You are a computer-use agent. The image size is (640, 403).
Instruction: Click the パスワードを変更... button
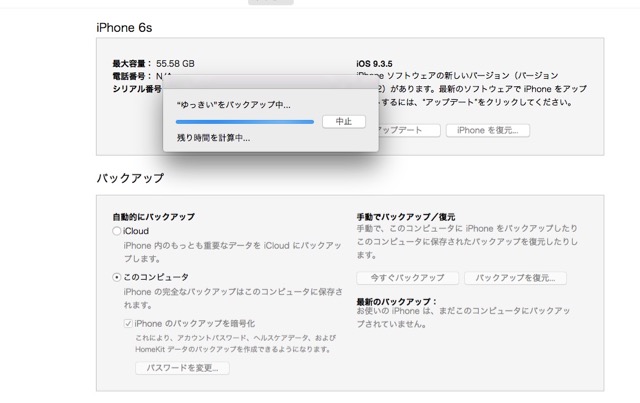click(182, 368)
